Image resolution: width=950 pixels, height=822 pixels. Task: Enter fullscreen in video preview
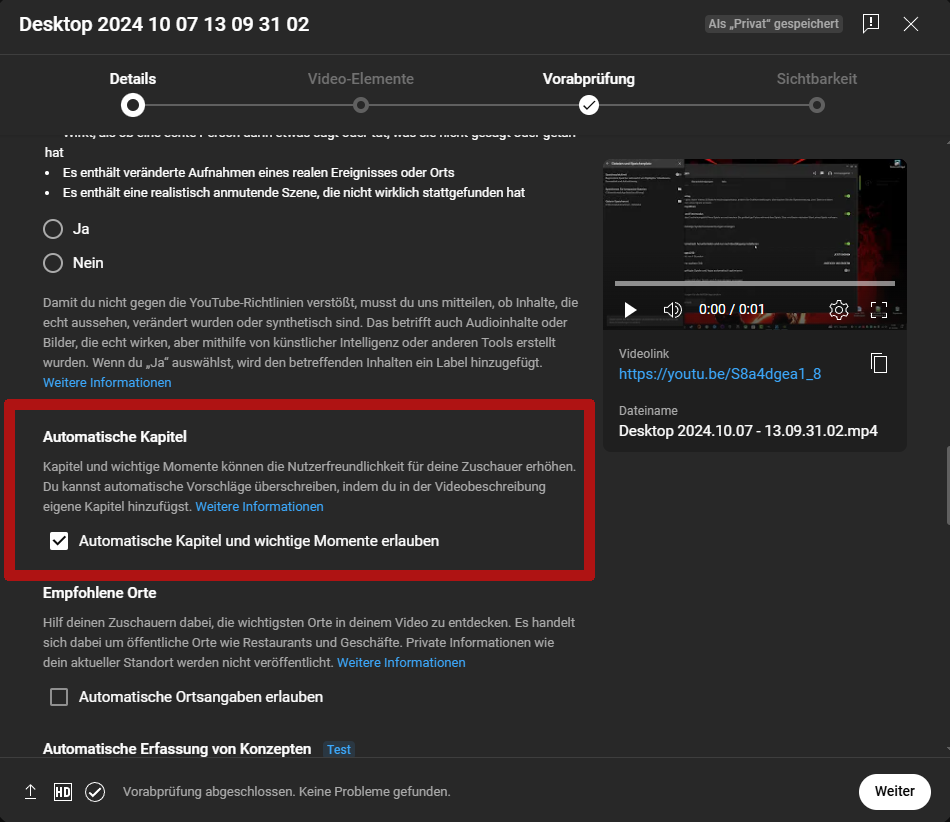[x=879, y=310]
